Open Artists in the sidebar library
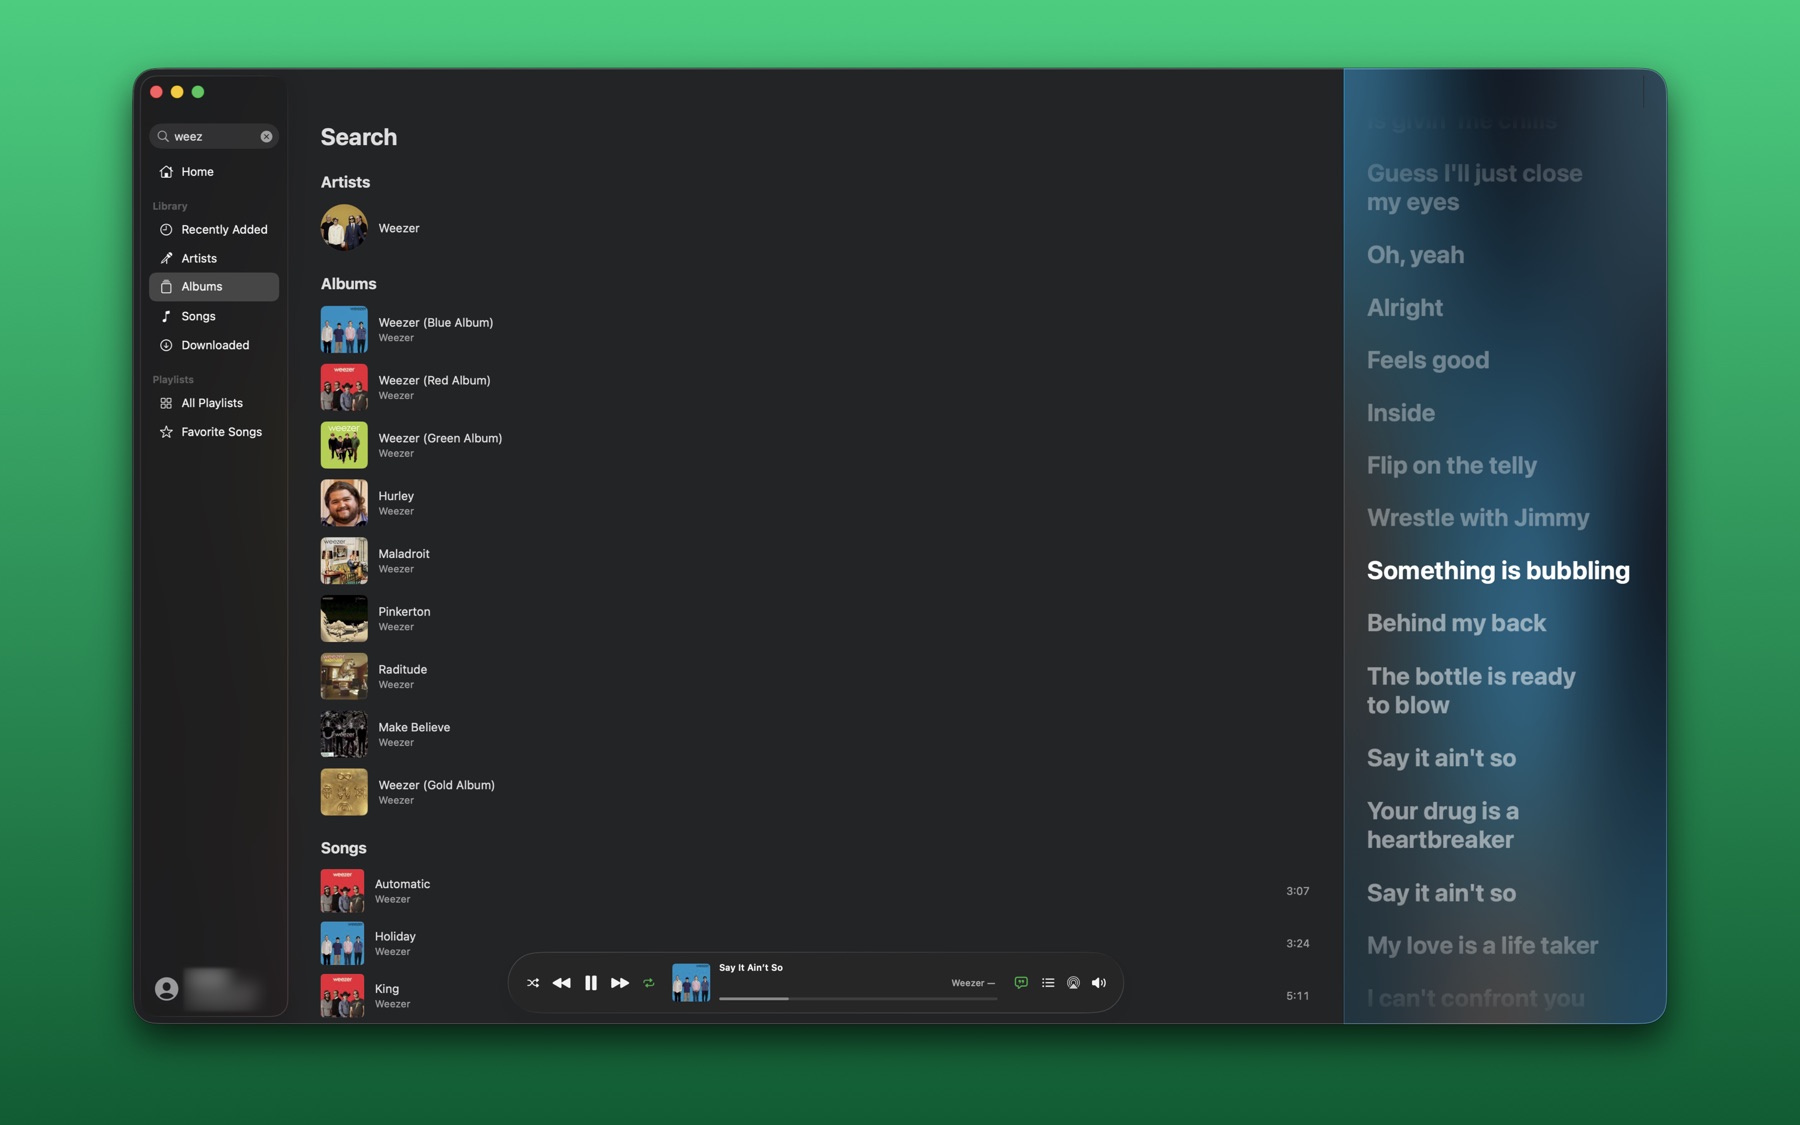Screen dimensions: 1800x1125 214,258
